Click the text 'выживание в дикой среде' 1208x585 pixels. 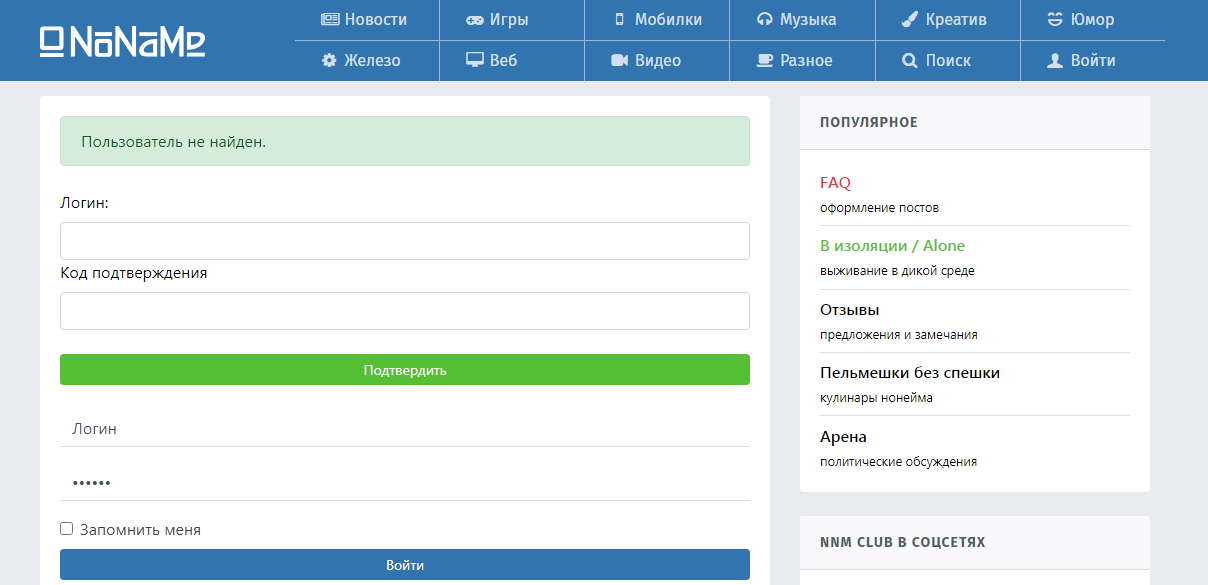[x=897, y=271]
